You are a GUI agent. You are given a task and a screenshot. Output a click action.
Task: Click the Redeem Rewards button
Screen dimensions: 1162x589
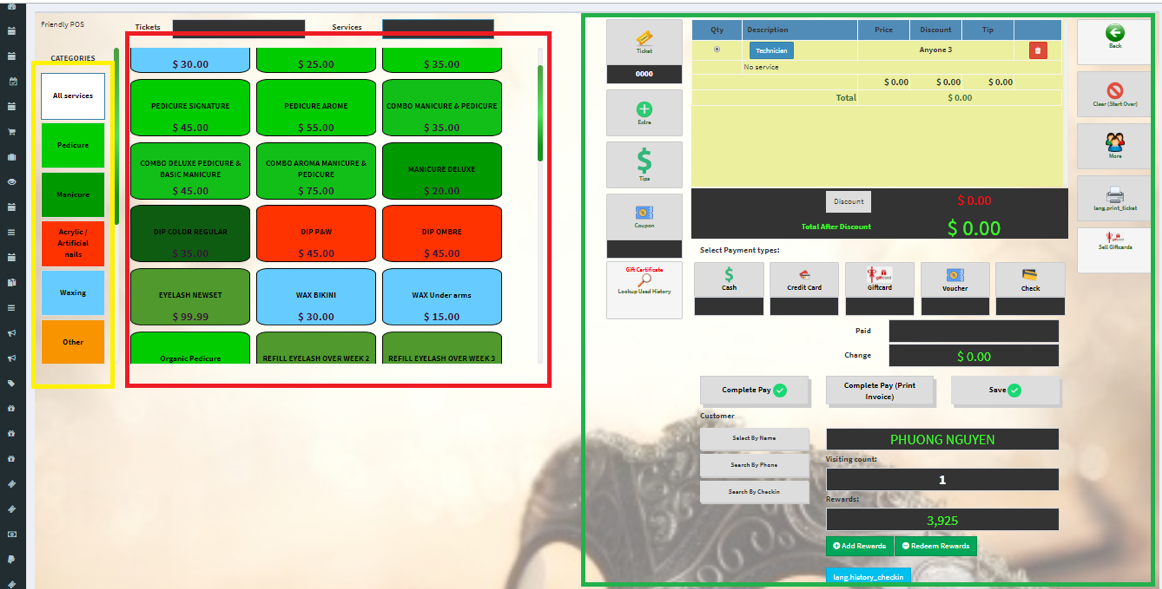tap(936, 546)
